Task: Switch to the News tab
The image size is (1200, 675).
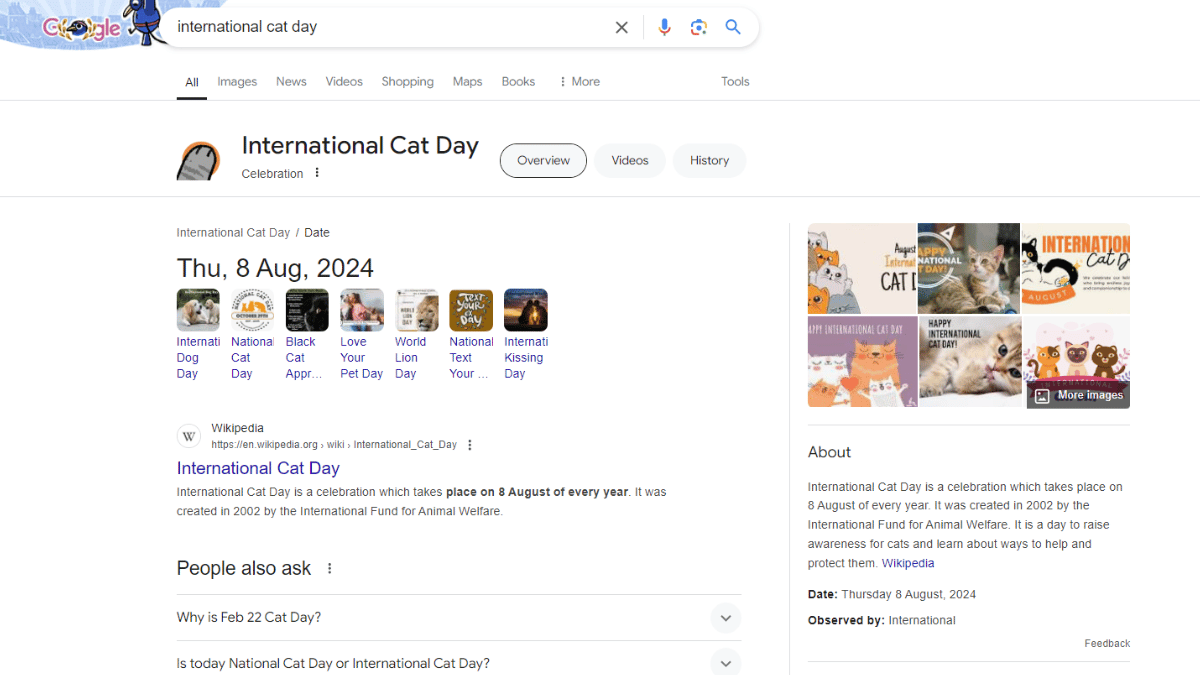Action: [291, 82]
